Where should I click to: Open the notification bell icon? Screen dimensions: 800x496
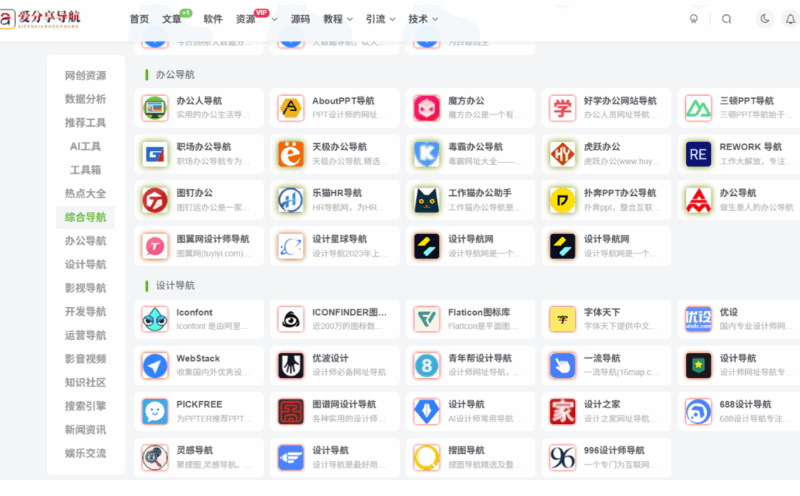(x=790, y=19)
